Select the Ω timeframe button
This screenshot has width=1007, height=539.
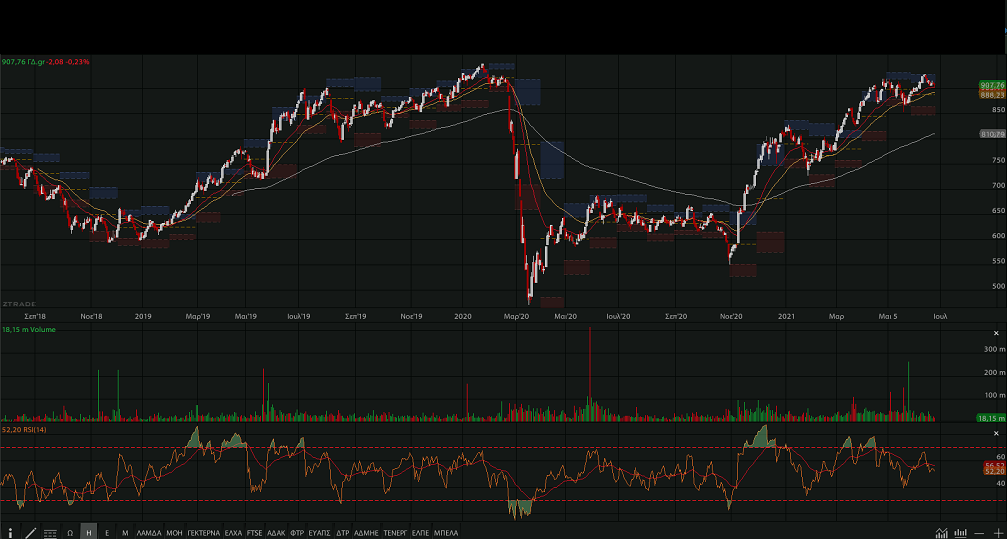(x=70, y=533)
